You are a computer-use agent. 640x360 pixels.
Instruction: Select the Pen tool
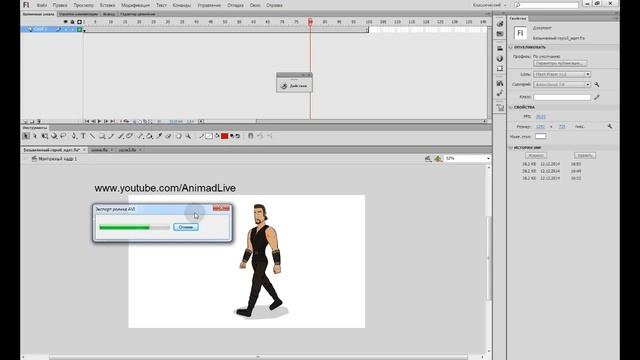(74, 136)
